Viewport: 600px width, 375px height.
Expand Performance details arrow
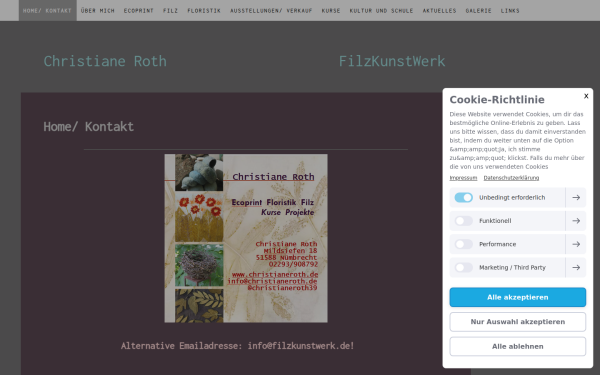[x=576, y=244]
